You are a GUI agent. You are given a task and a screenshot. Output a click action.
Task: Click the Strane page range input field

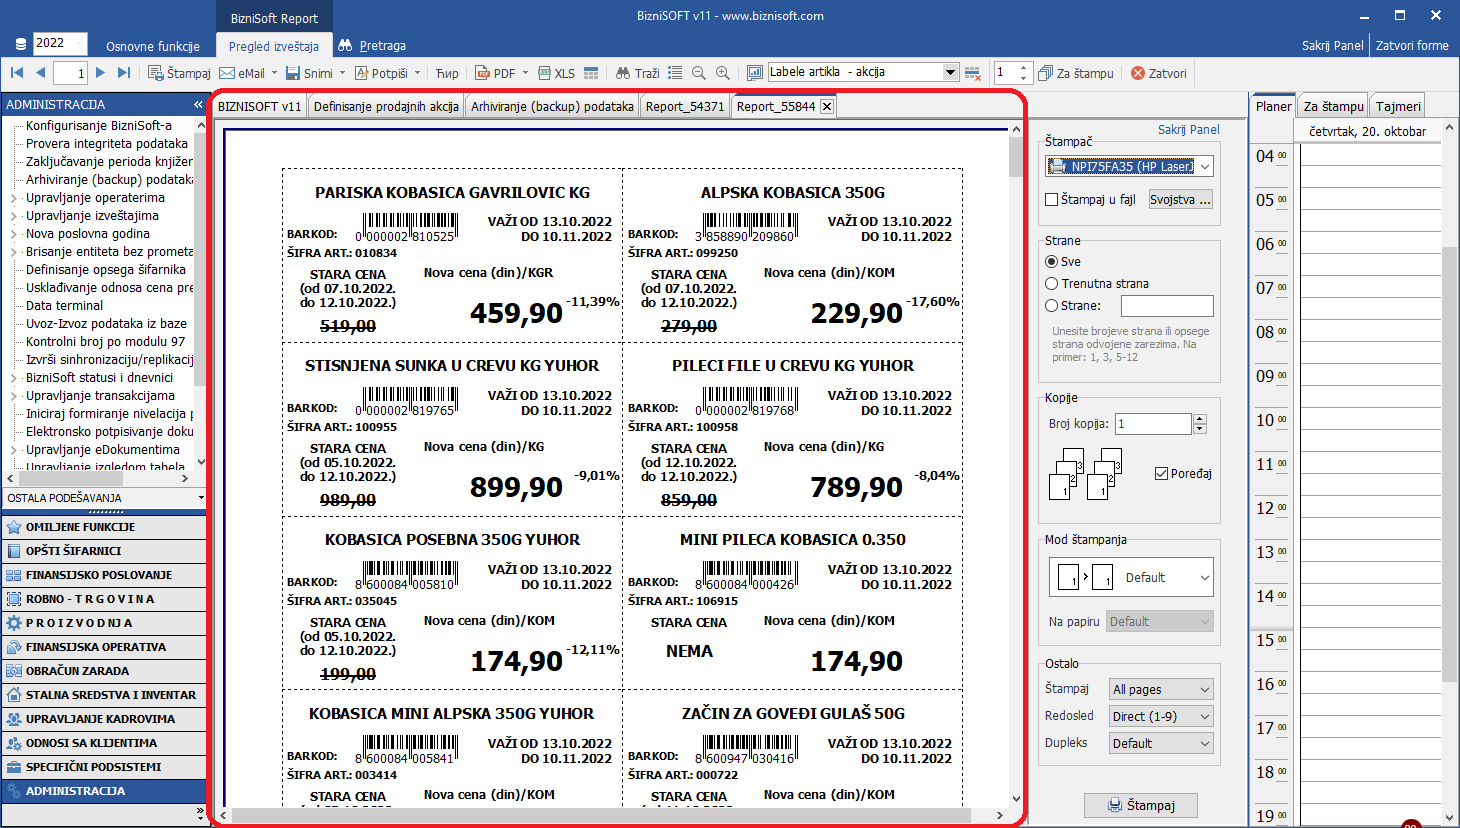click(1166, 306)
